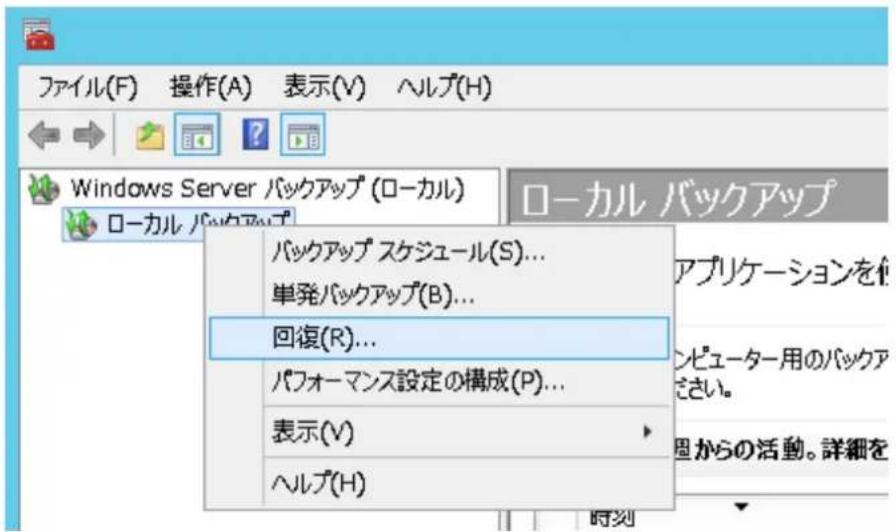Choose パフォーマンス設定の構成(P)... in the context menu
This screenshot has height=532, width=896.
[439, 381]
